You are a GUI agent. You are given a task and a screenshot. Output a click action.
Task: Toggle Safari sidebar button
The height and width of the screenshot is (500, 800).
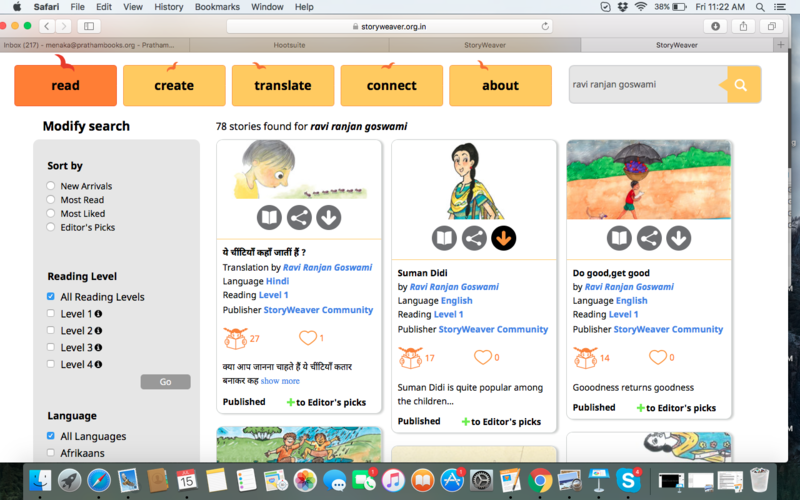[x=89, y=26]
